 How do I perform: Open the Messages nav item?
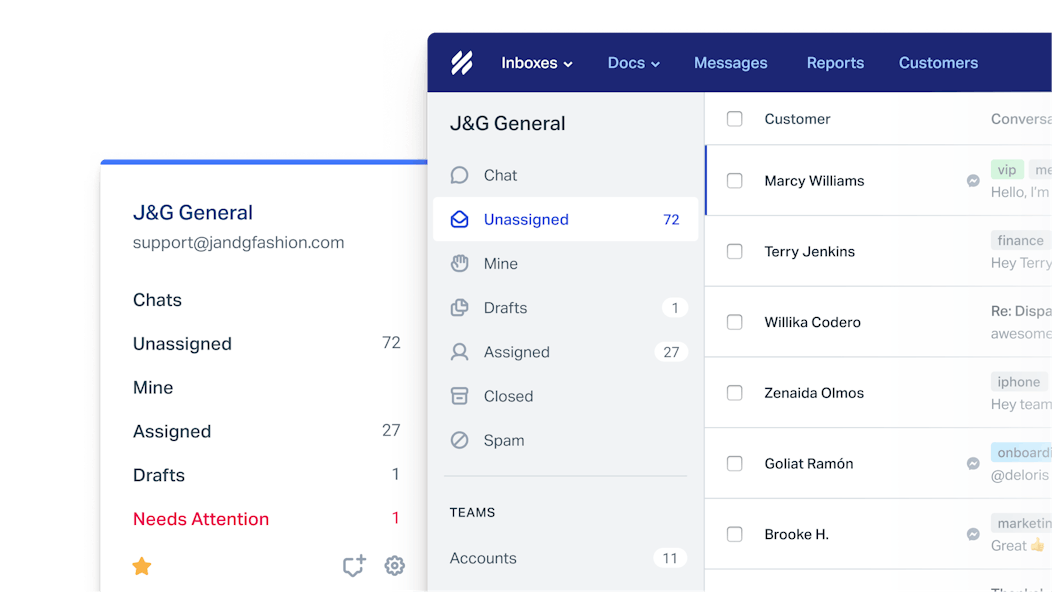coord(731,63)
